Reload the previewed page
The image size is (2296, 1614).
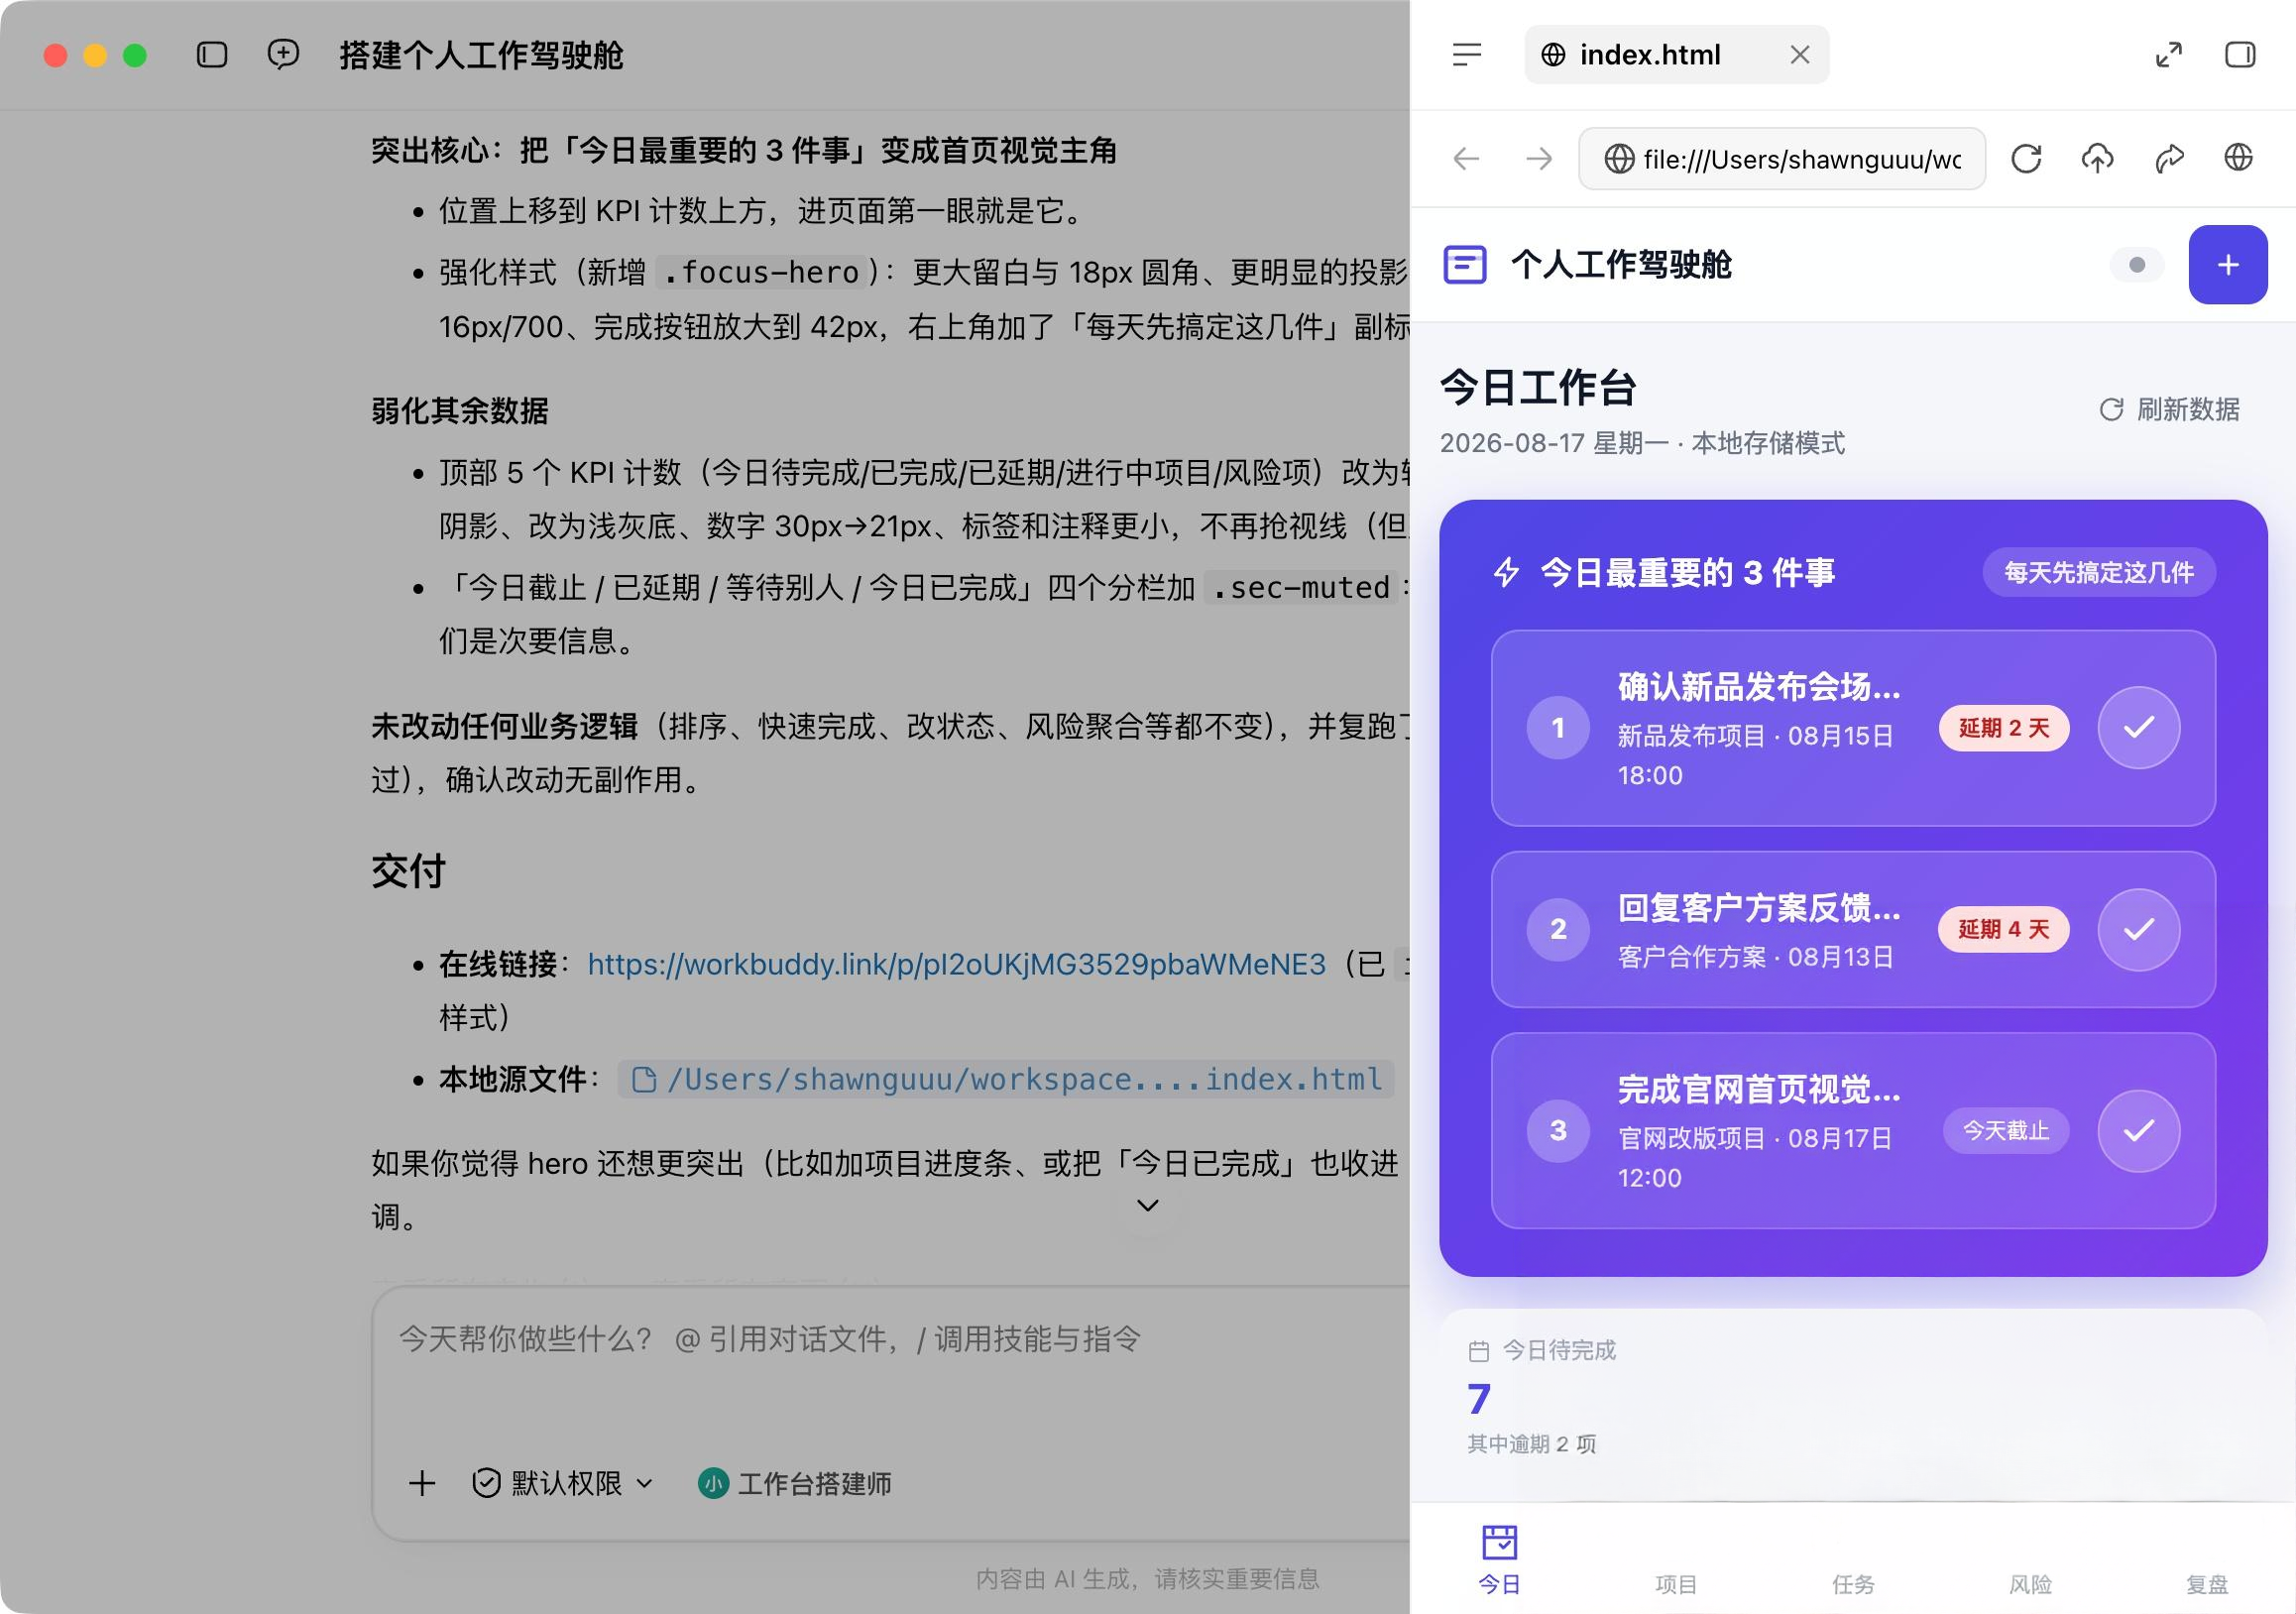click(2026, 158)
